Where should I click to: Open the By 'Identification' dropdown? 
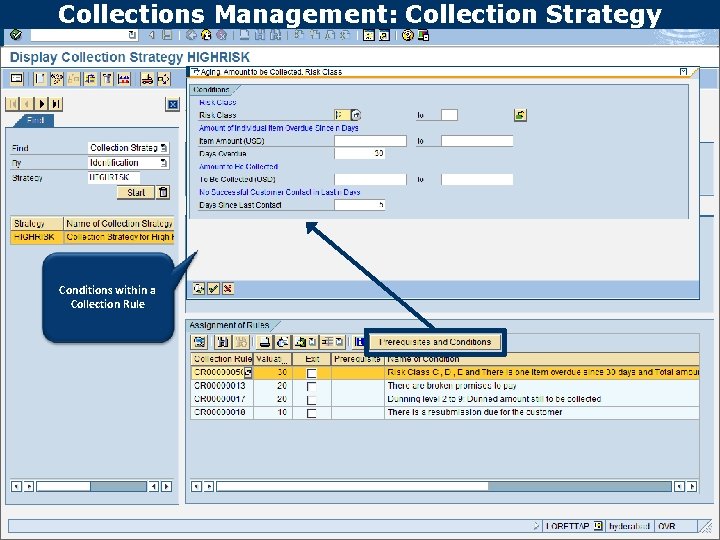[x=164, y=163]
